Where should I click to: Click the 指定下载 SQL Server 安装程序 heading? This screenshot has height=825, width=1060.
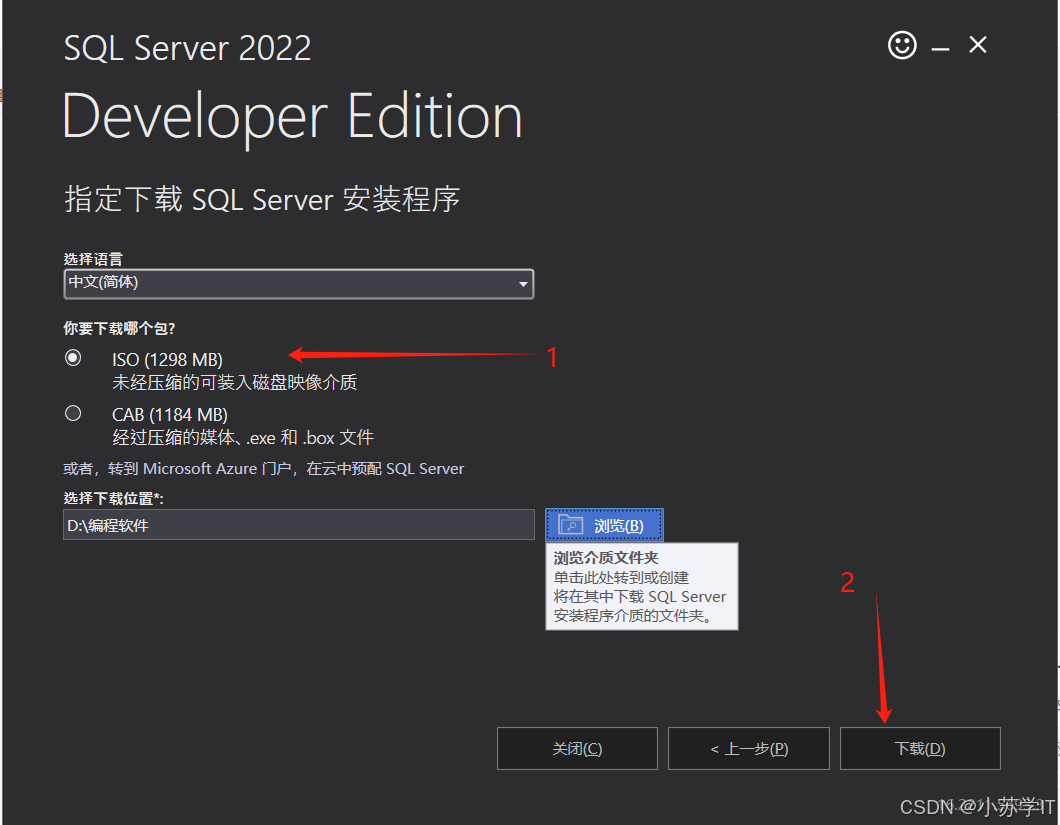point(262,199)
